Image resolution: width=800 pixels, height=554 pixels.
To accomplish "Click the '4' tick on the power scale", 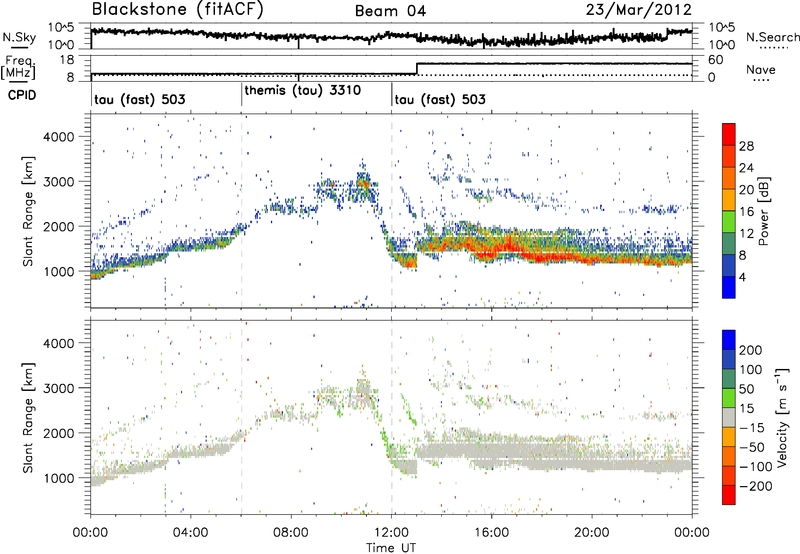I will [x=743, y=277].
